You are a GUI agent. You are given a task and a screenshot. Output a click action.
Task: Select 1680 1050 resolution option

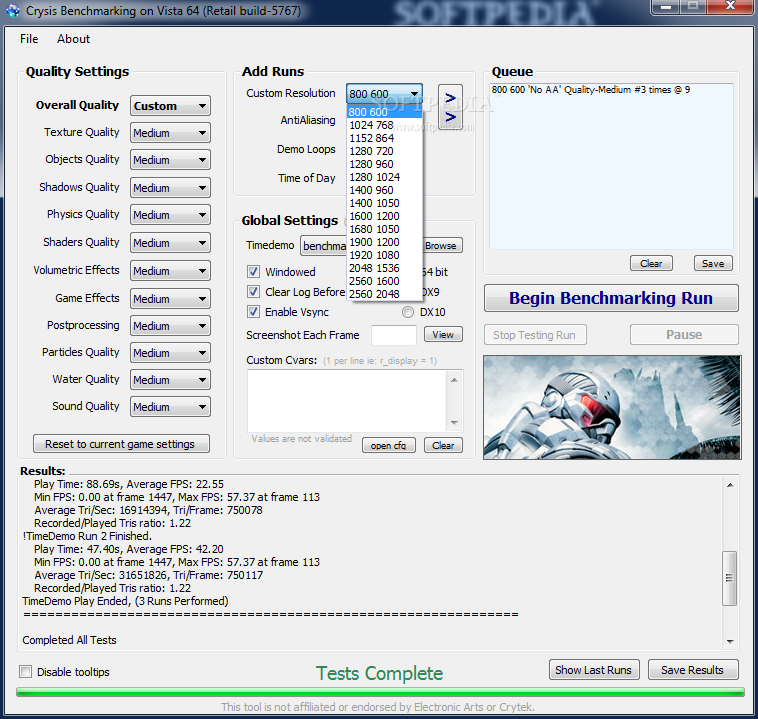(384, 229)
